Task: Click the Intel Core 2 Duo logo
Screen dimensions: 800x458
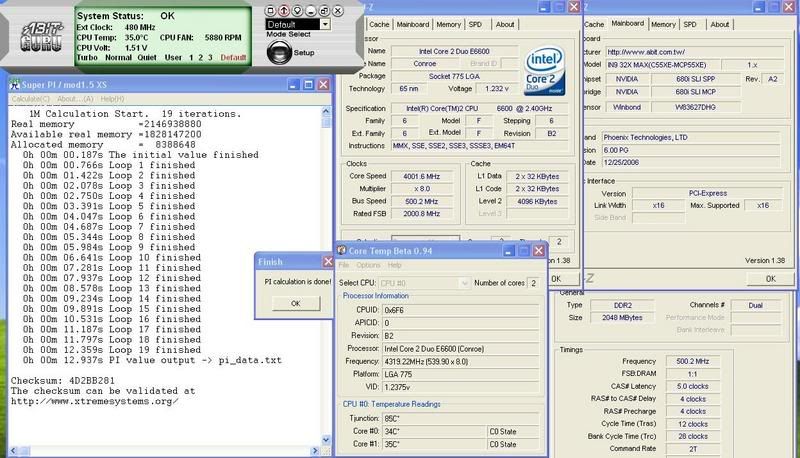Action: point(545,70)
